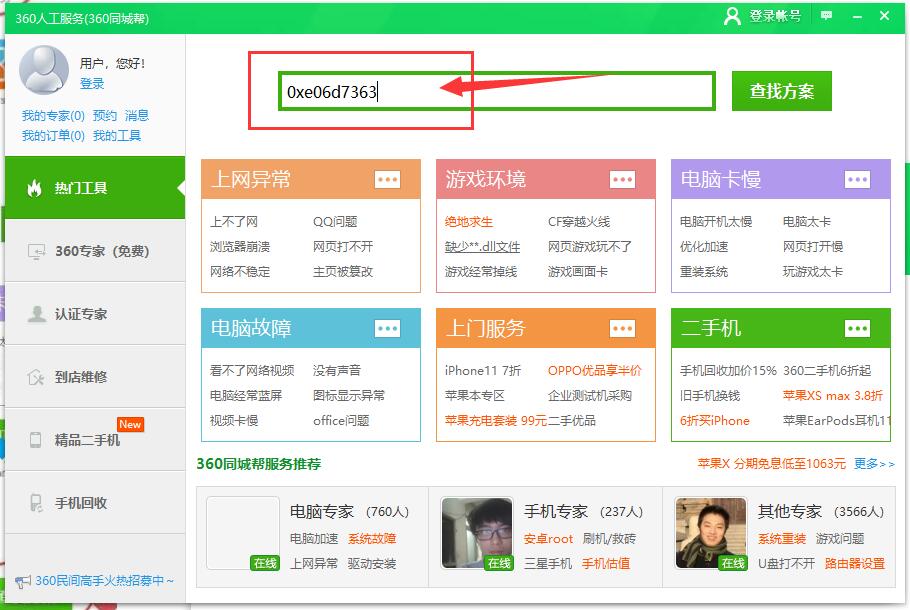Click the 登录 link under user greeting
Image resolution: width=910 pixels, height=610 pixels.
92,84
